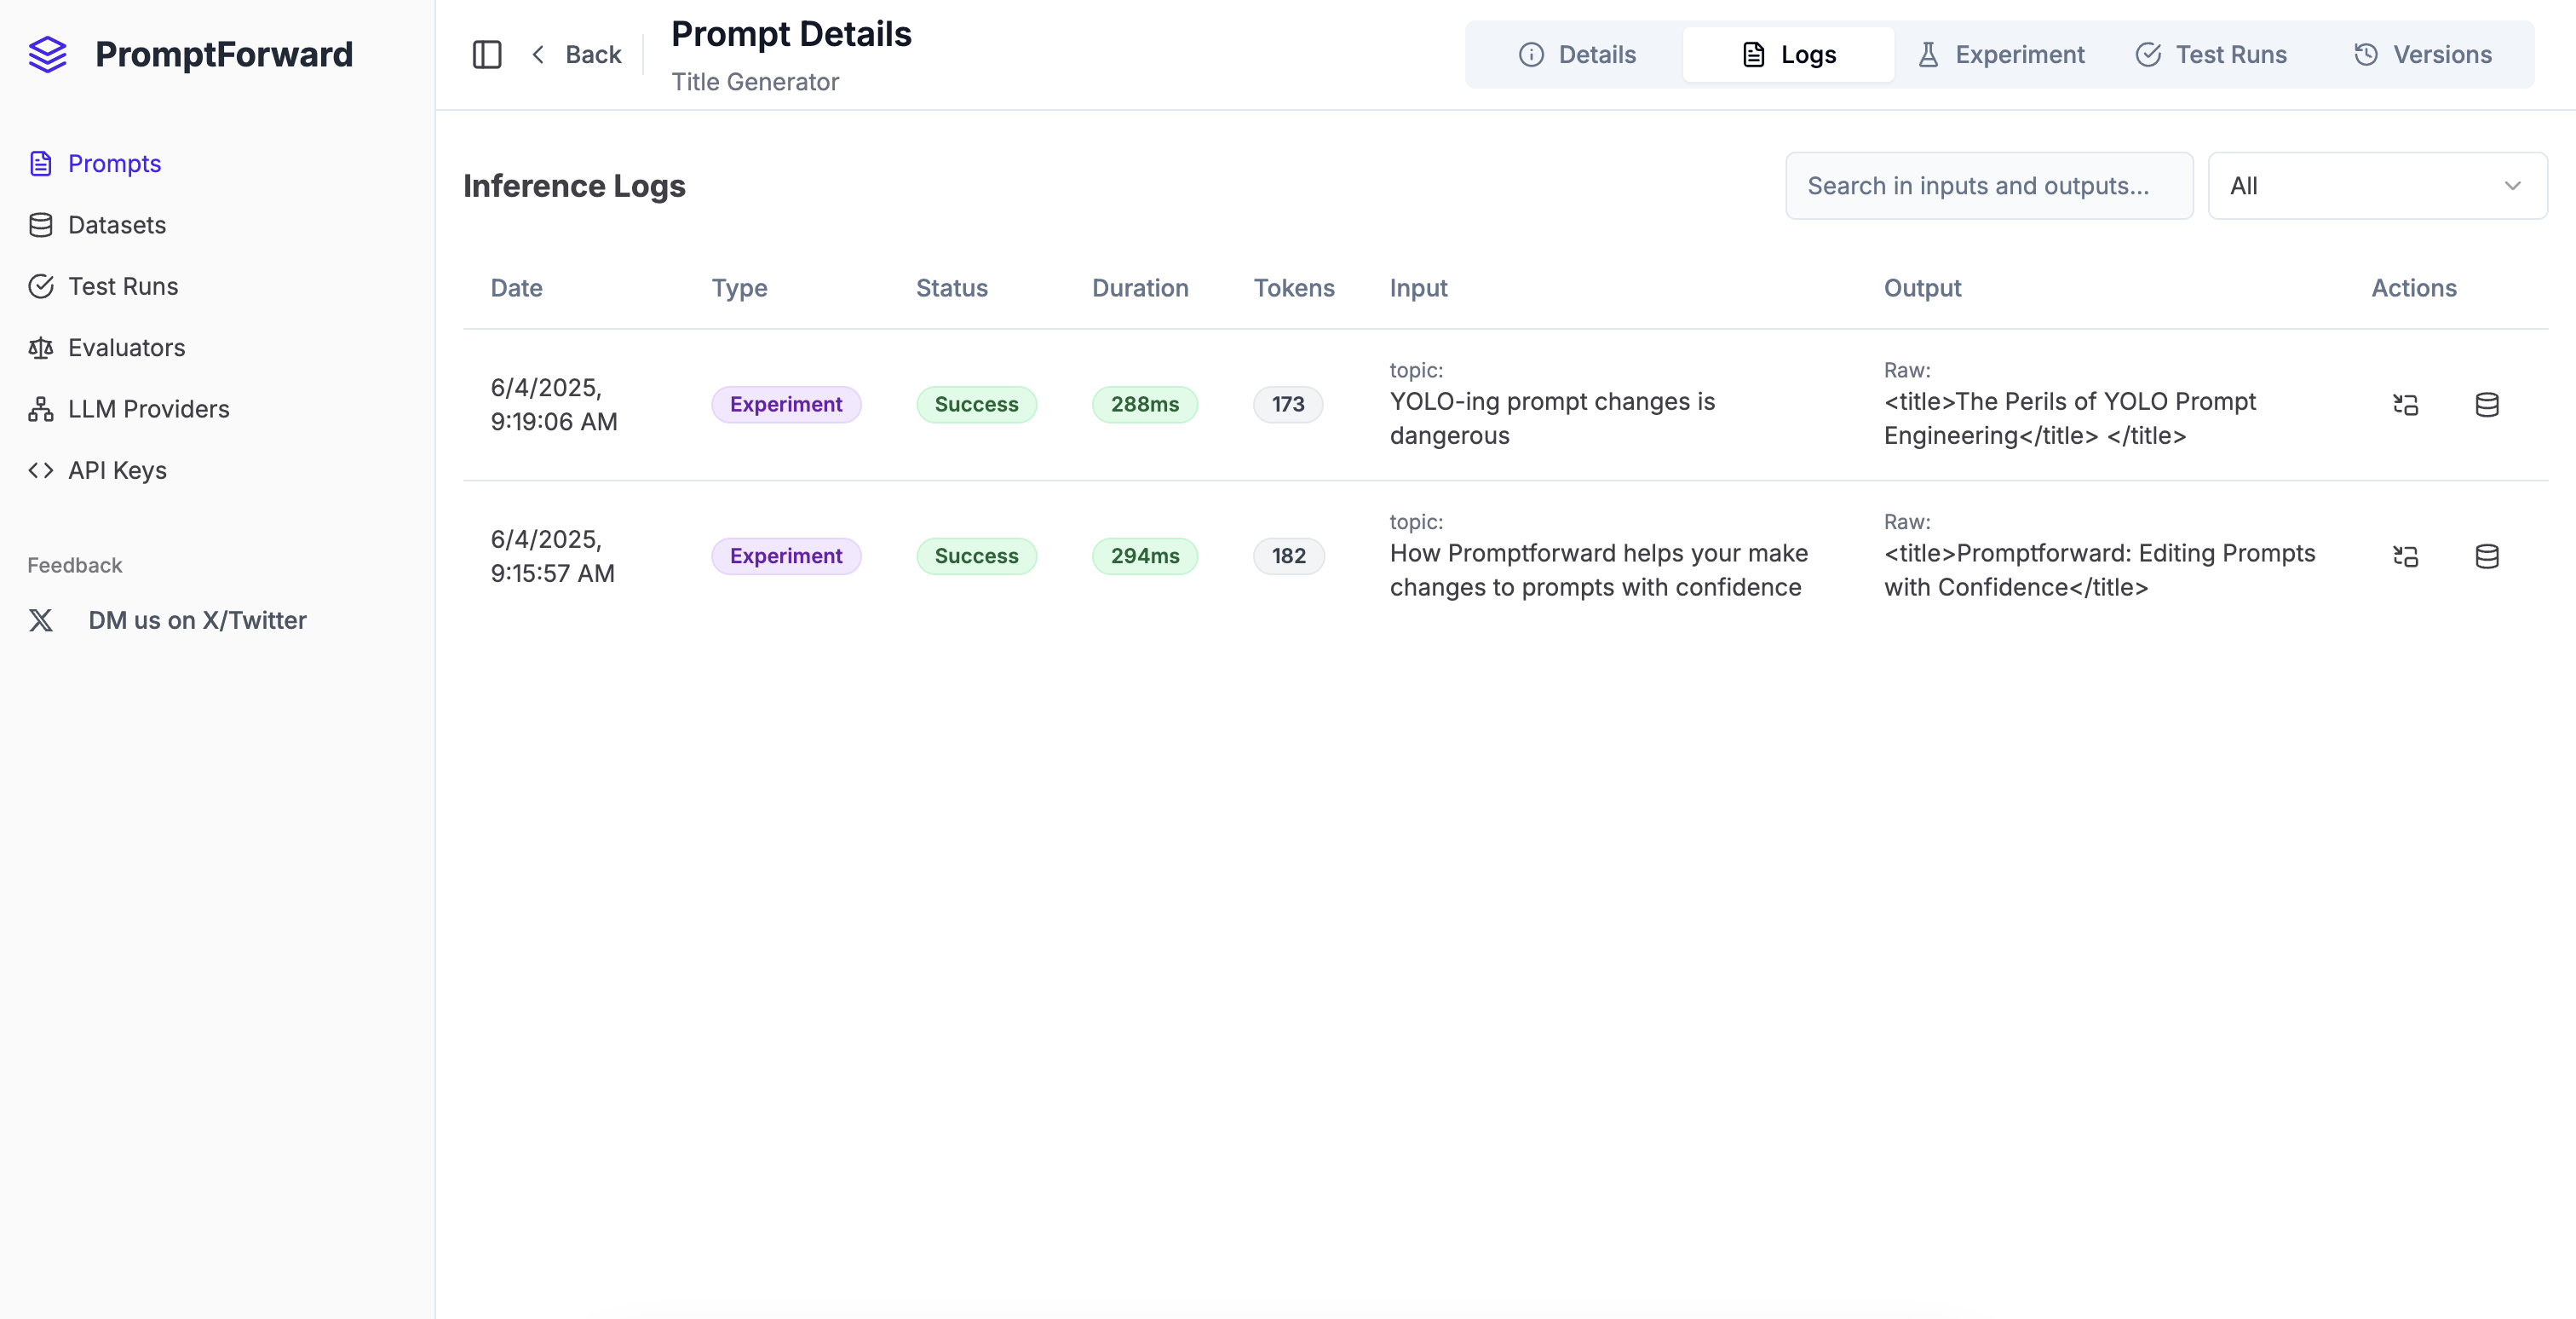2576x1319 pixels.
Task: Click the X/Twitter icon near Feedback
Action: [41, 620]
